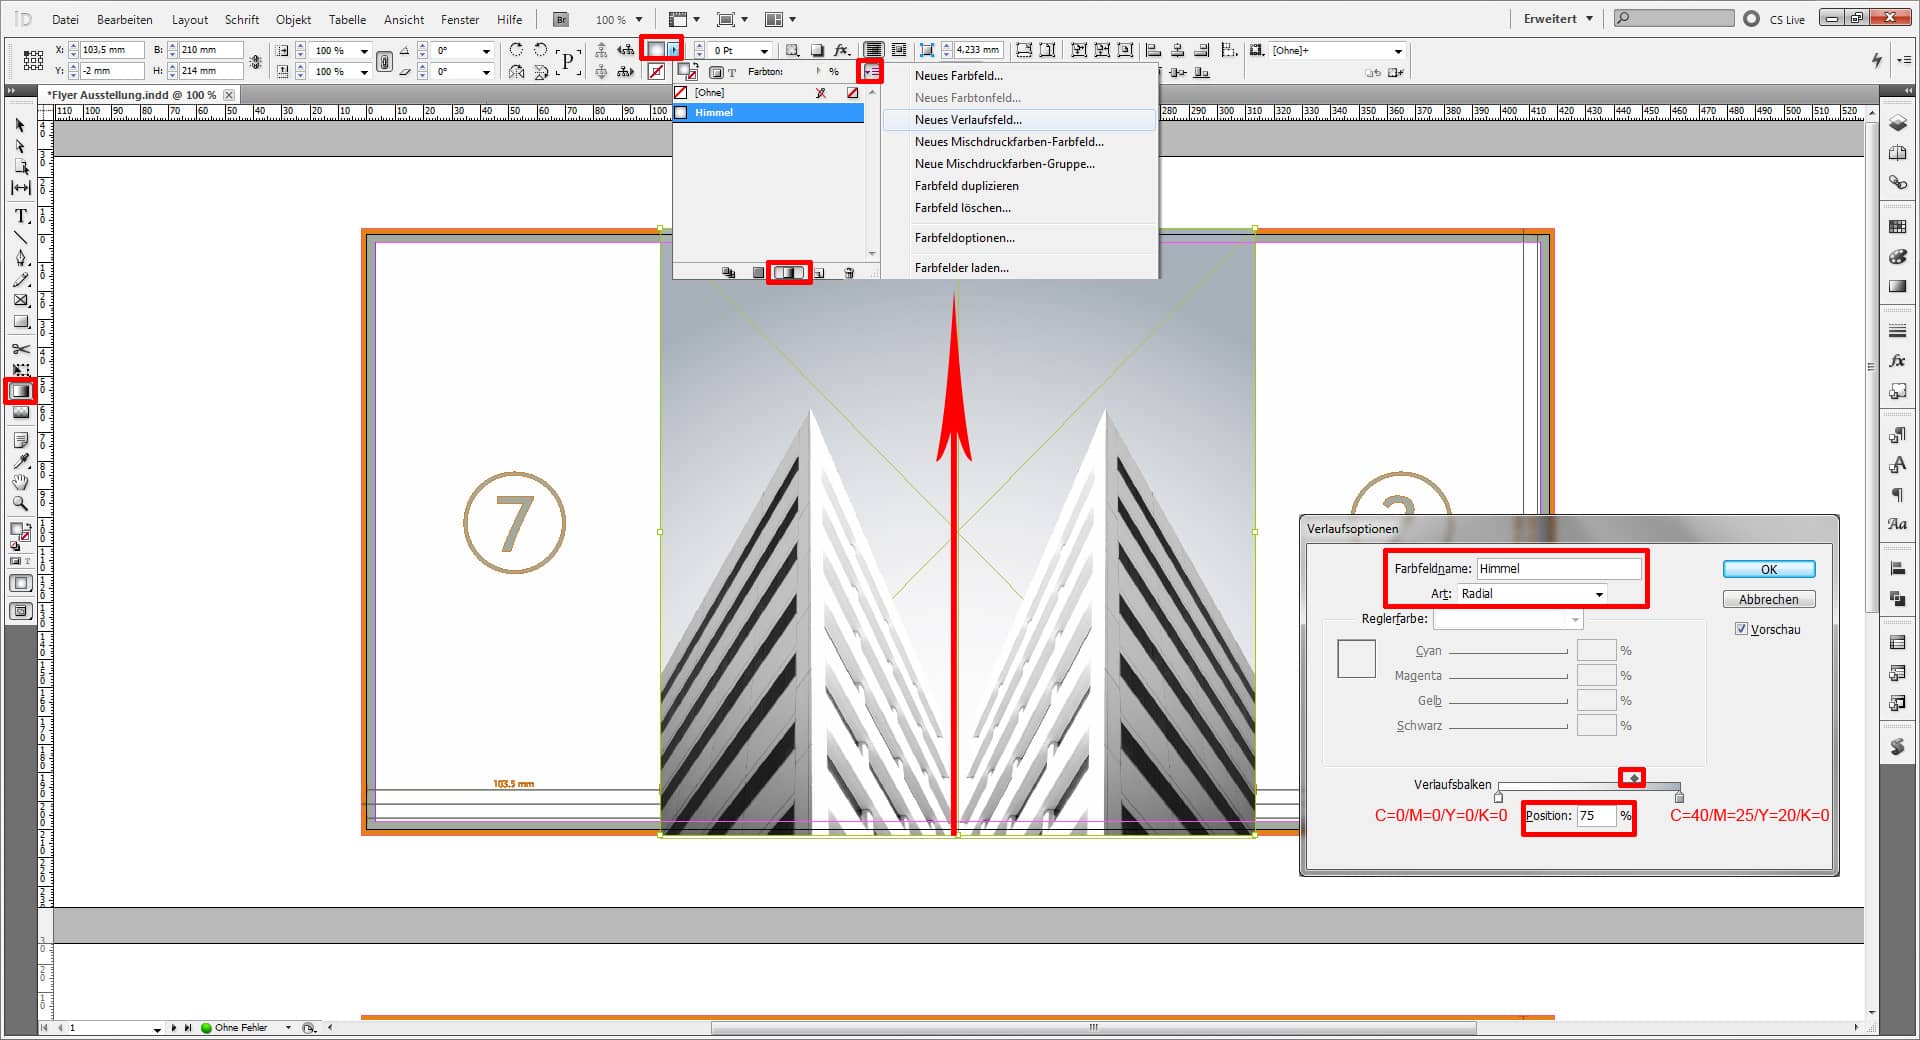The width and height of the screenshot is (1920, 1040).
Task: Click the right gradient stop on Verlaufsbalken
Action: [1679, 797]
